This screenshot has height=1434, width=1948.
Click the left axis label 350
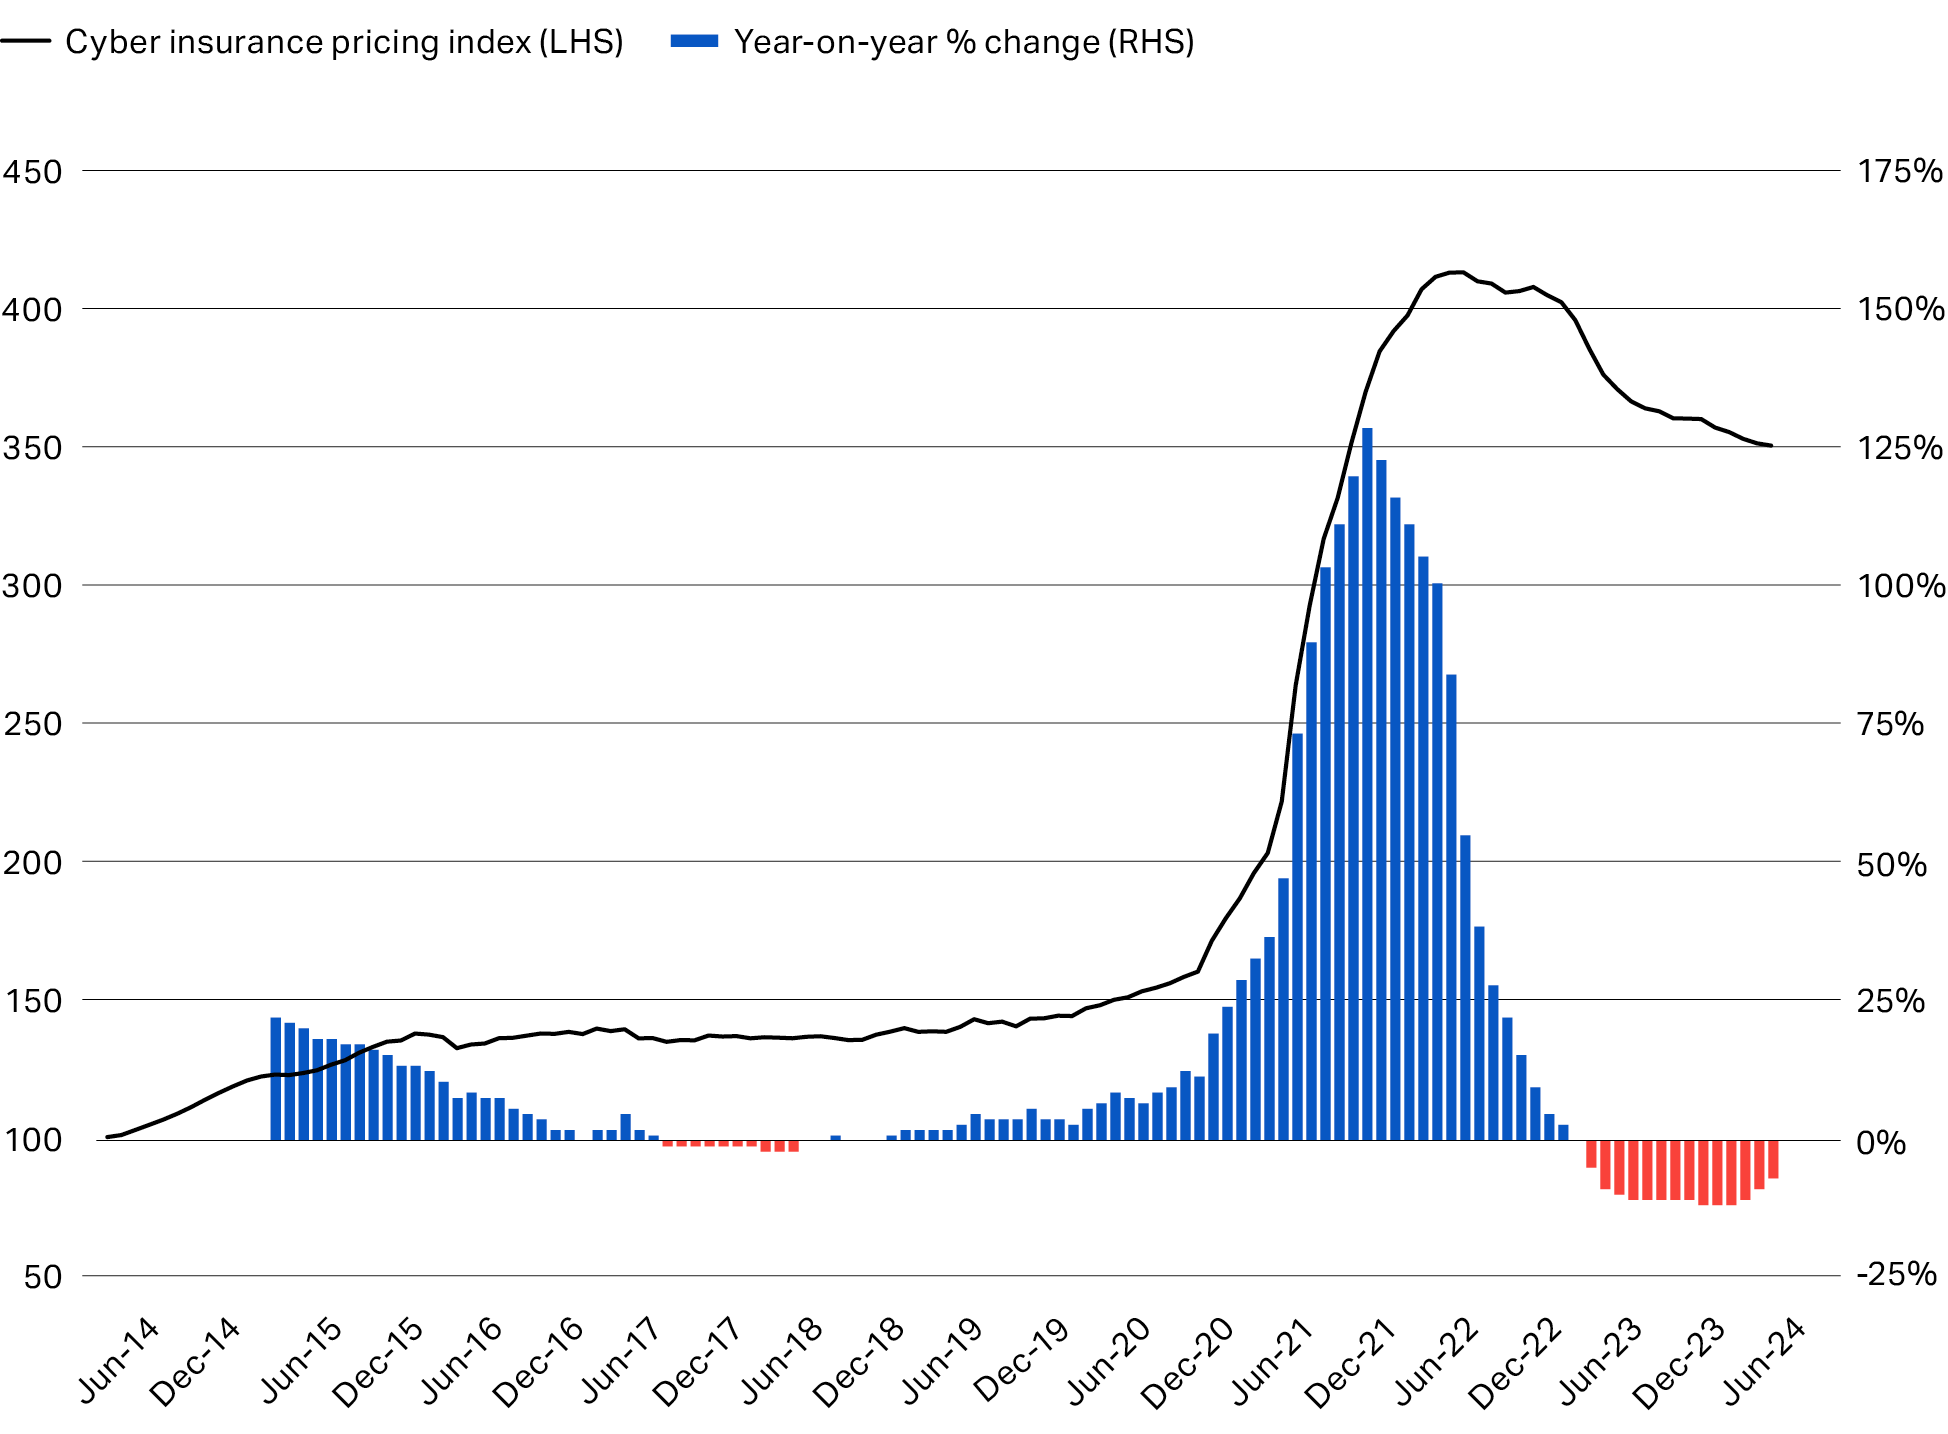[32, 447]
